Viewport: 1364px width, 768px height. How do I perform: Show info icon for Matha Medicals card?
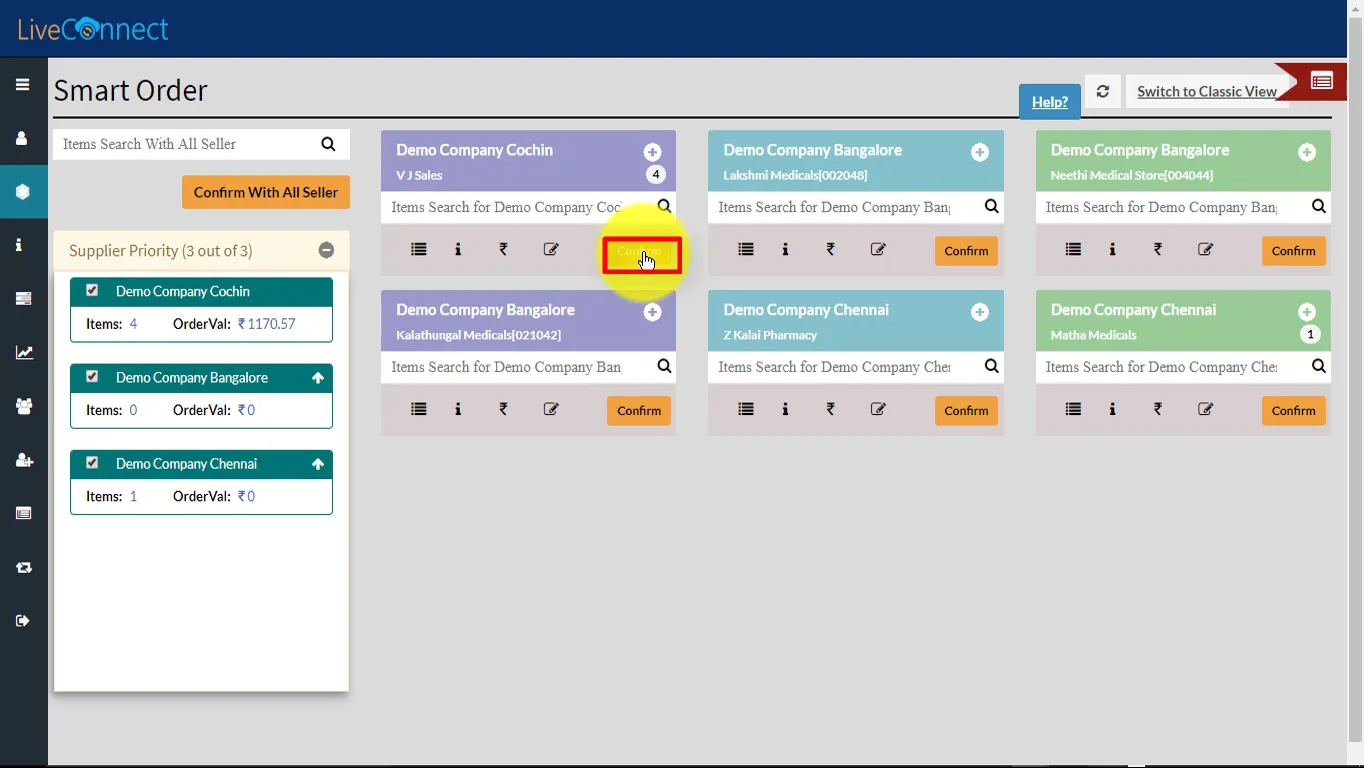(1112, 409)
